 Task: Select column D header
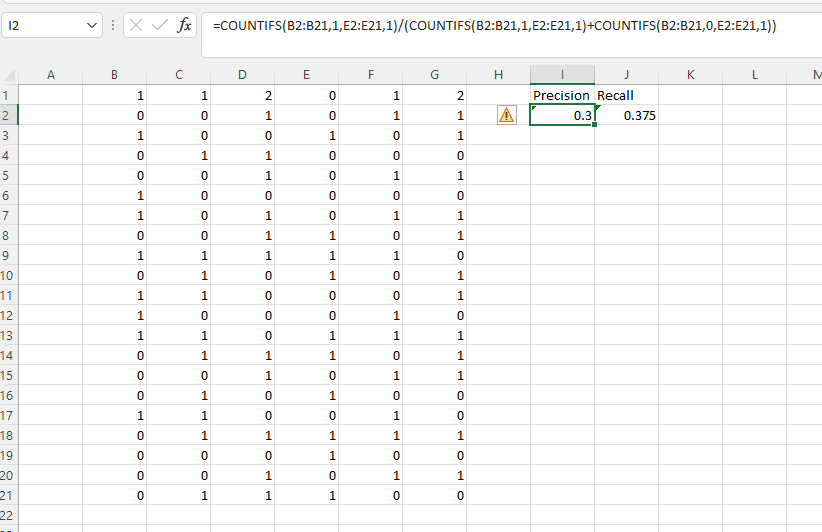pos(242,75)
